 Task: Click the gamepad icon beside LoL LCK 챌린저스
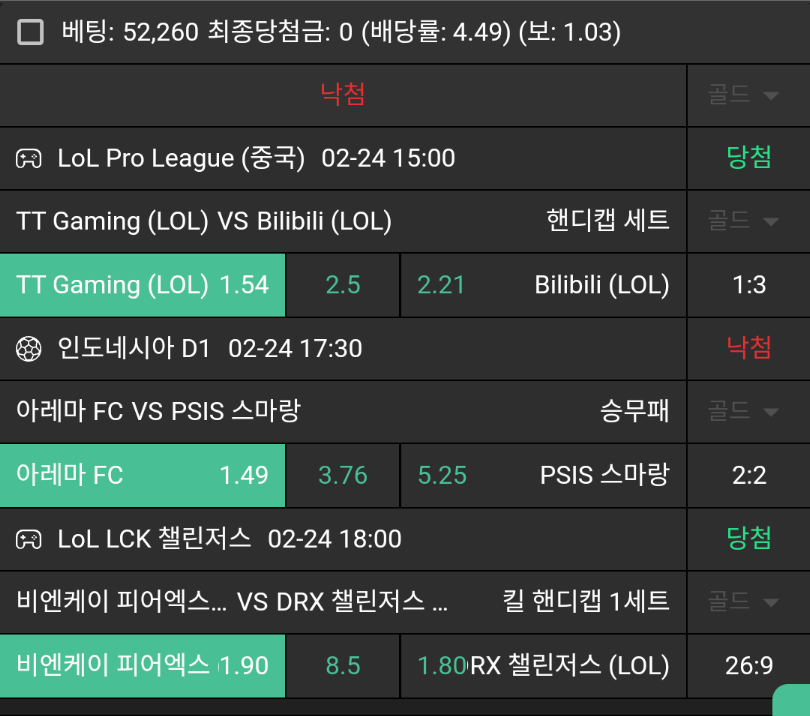click(28, 539)
